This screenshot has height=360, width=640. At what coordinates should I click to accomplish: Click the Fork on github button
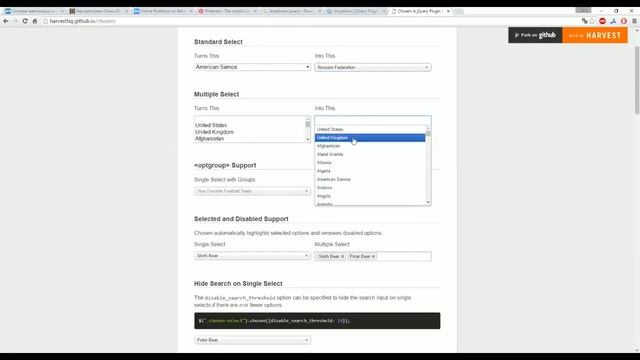click(535, 35)
